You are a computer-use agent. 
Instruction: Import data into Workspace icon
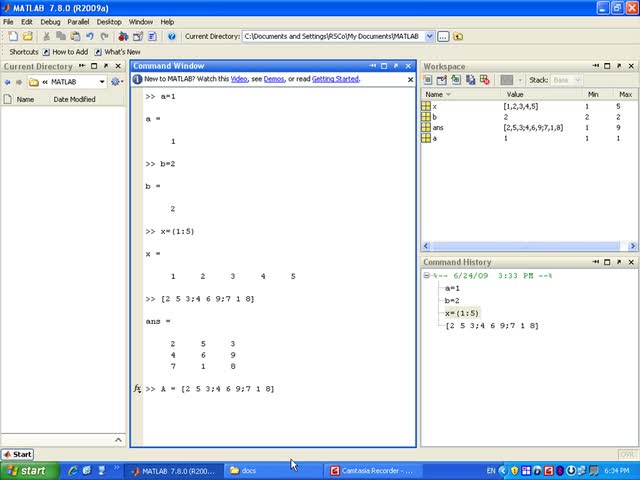point(456,80)
